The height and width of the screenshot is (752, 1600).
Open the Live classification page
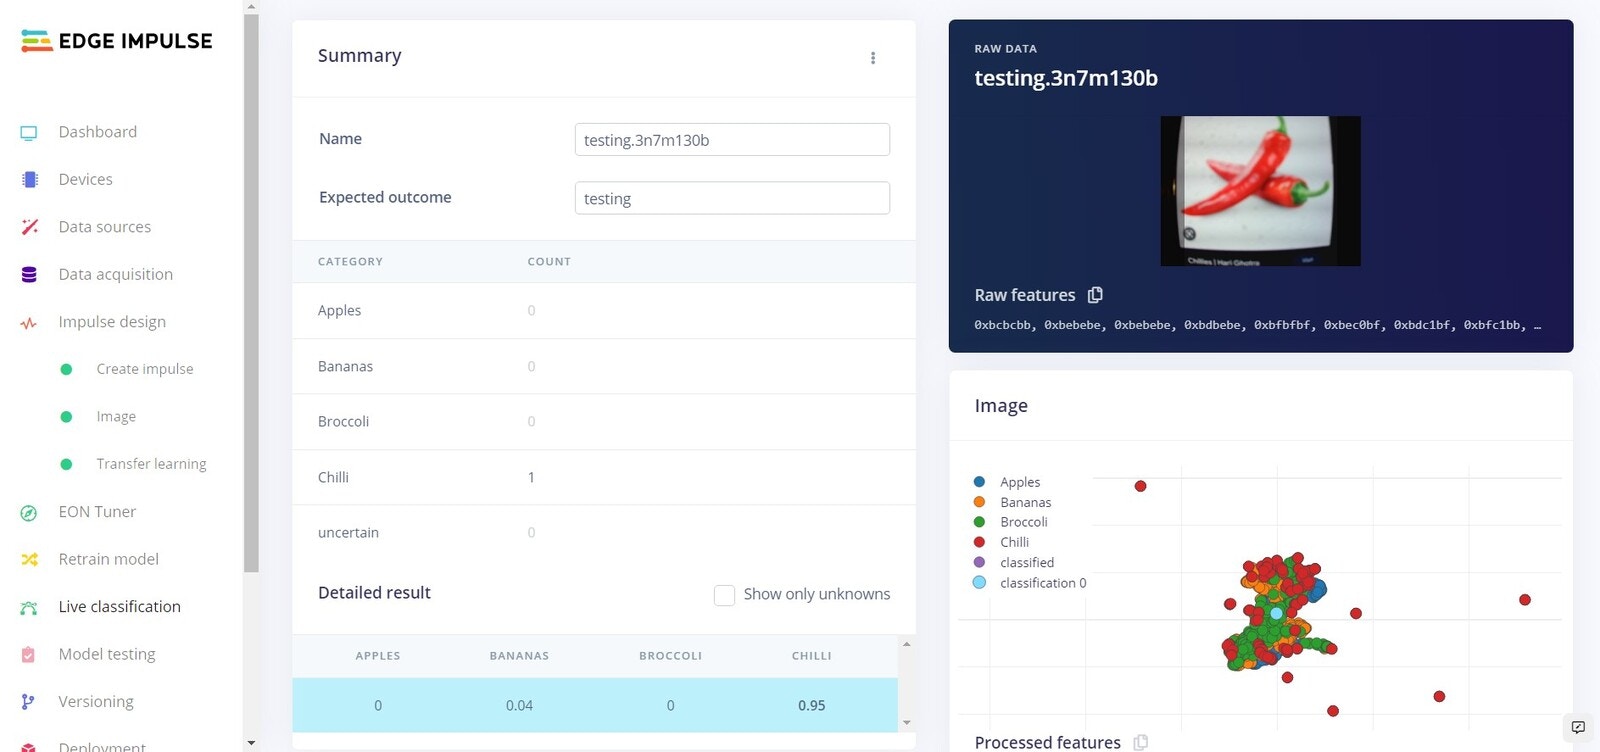(x=119, y=607)
